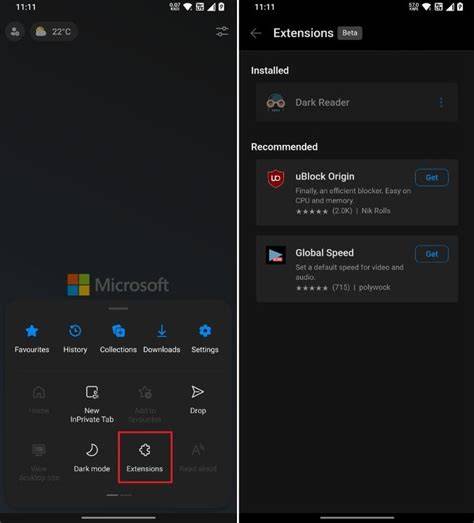Open page settings sliders icon
This screenshot has width=474, height=523.
222,32
